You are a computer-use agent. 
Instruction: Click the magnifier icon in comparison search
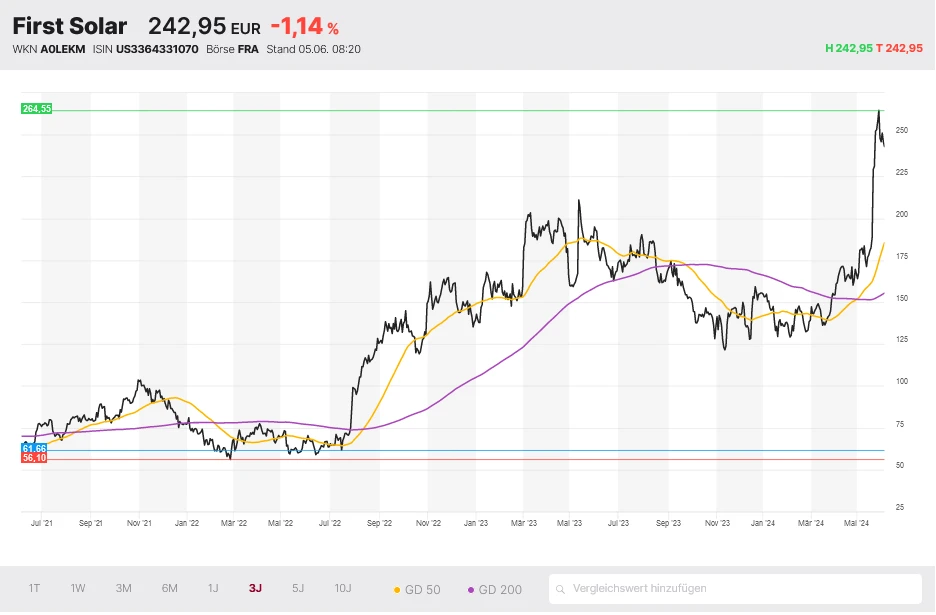(563, 589)
